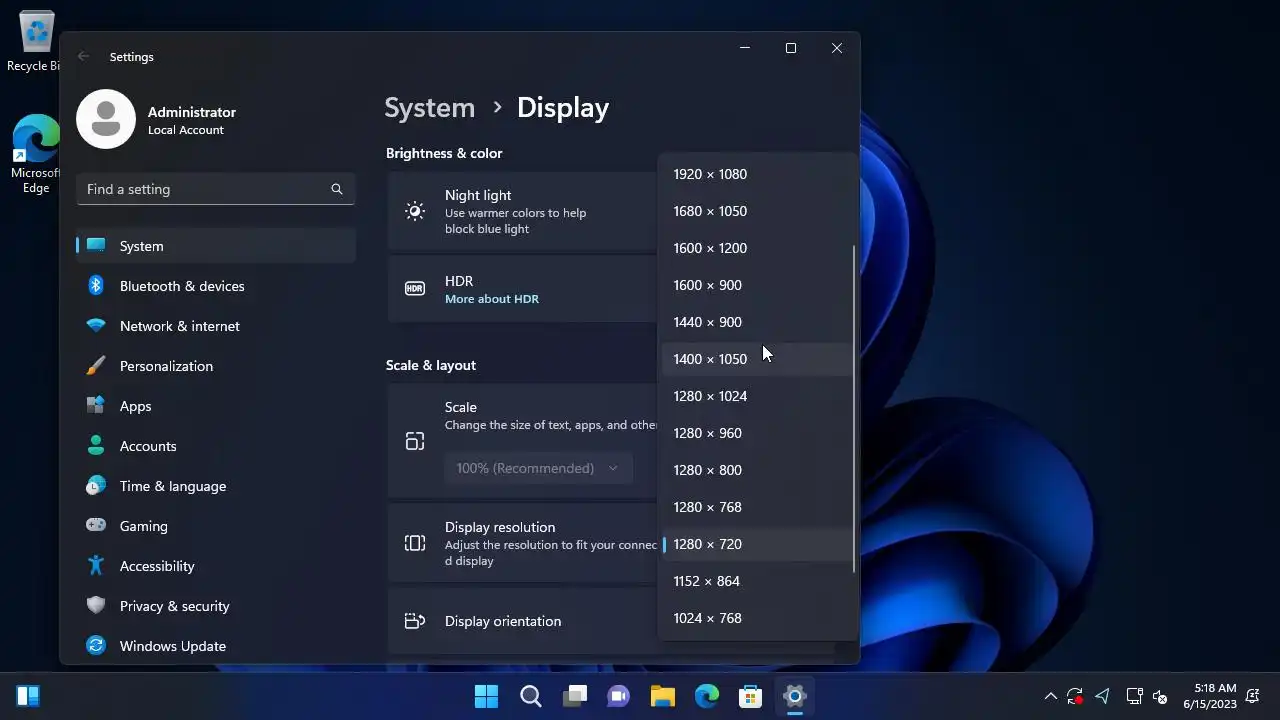Image resolution: width=1280 pixels, height=720 pixels.
Task: Open the Windows Start menu
Action: click(487, 696)
